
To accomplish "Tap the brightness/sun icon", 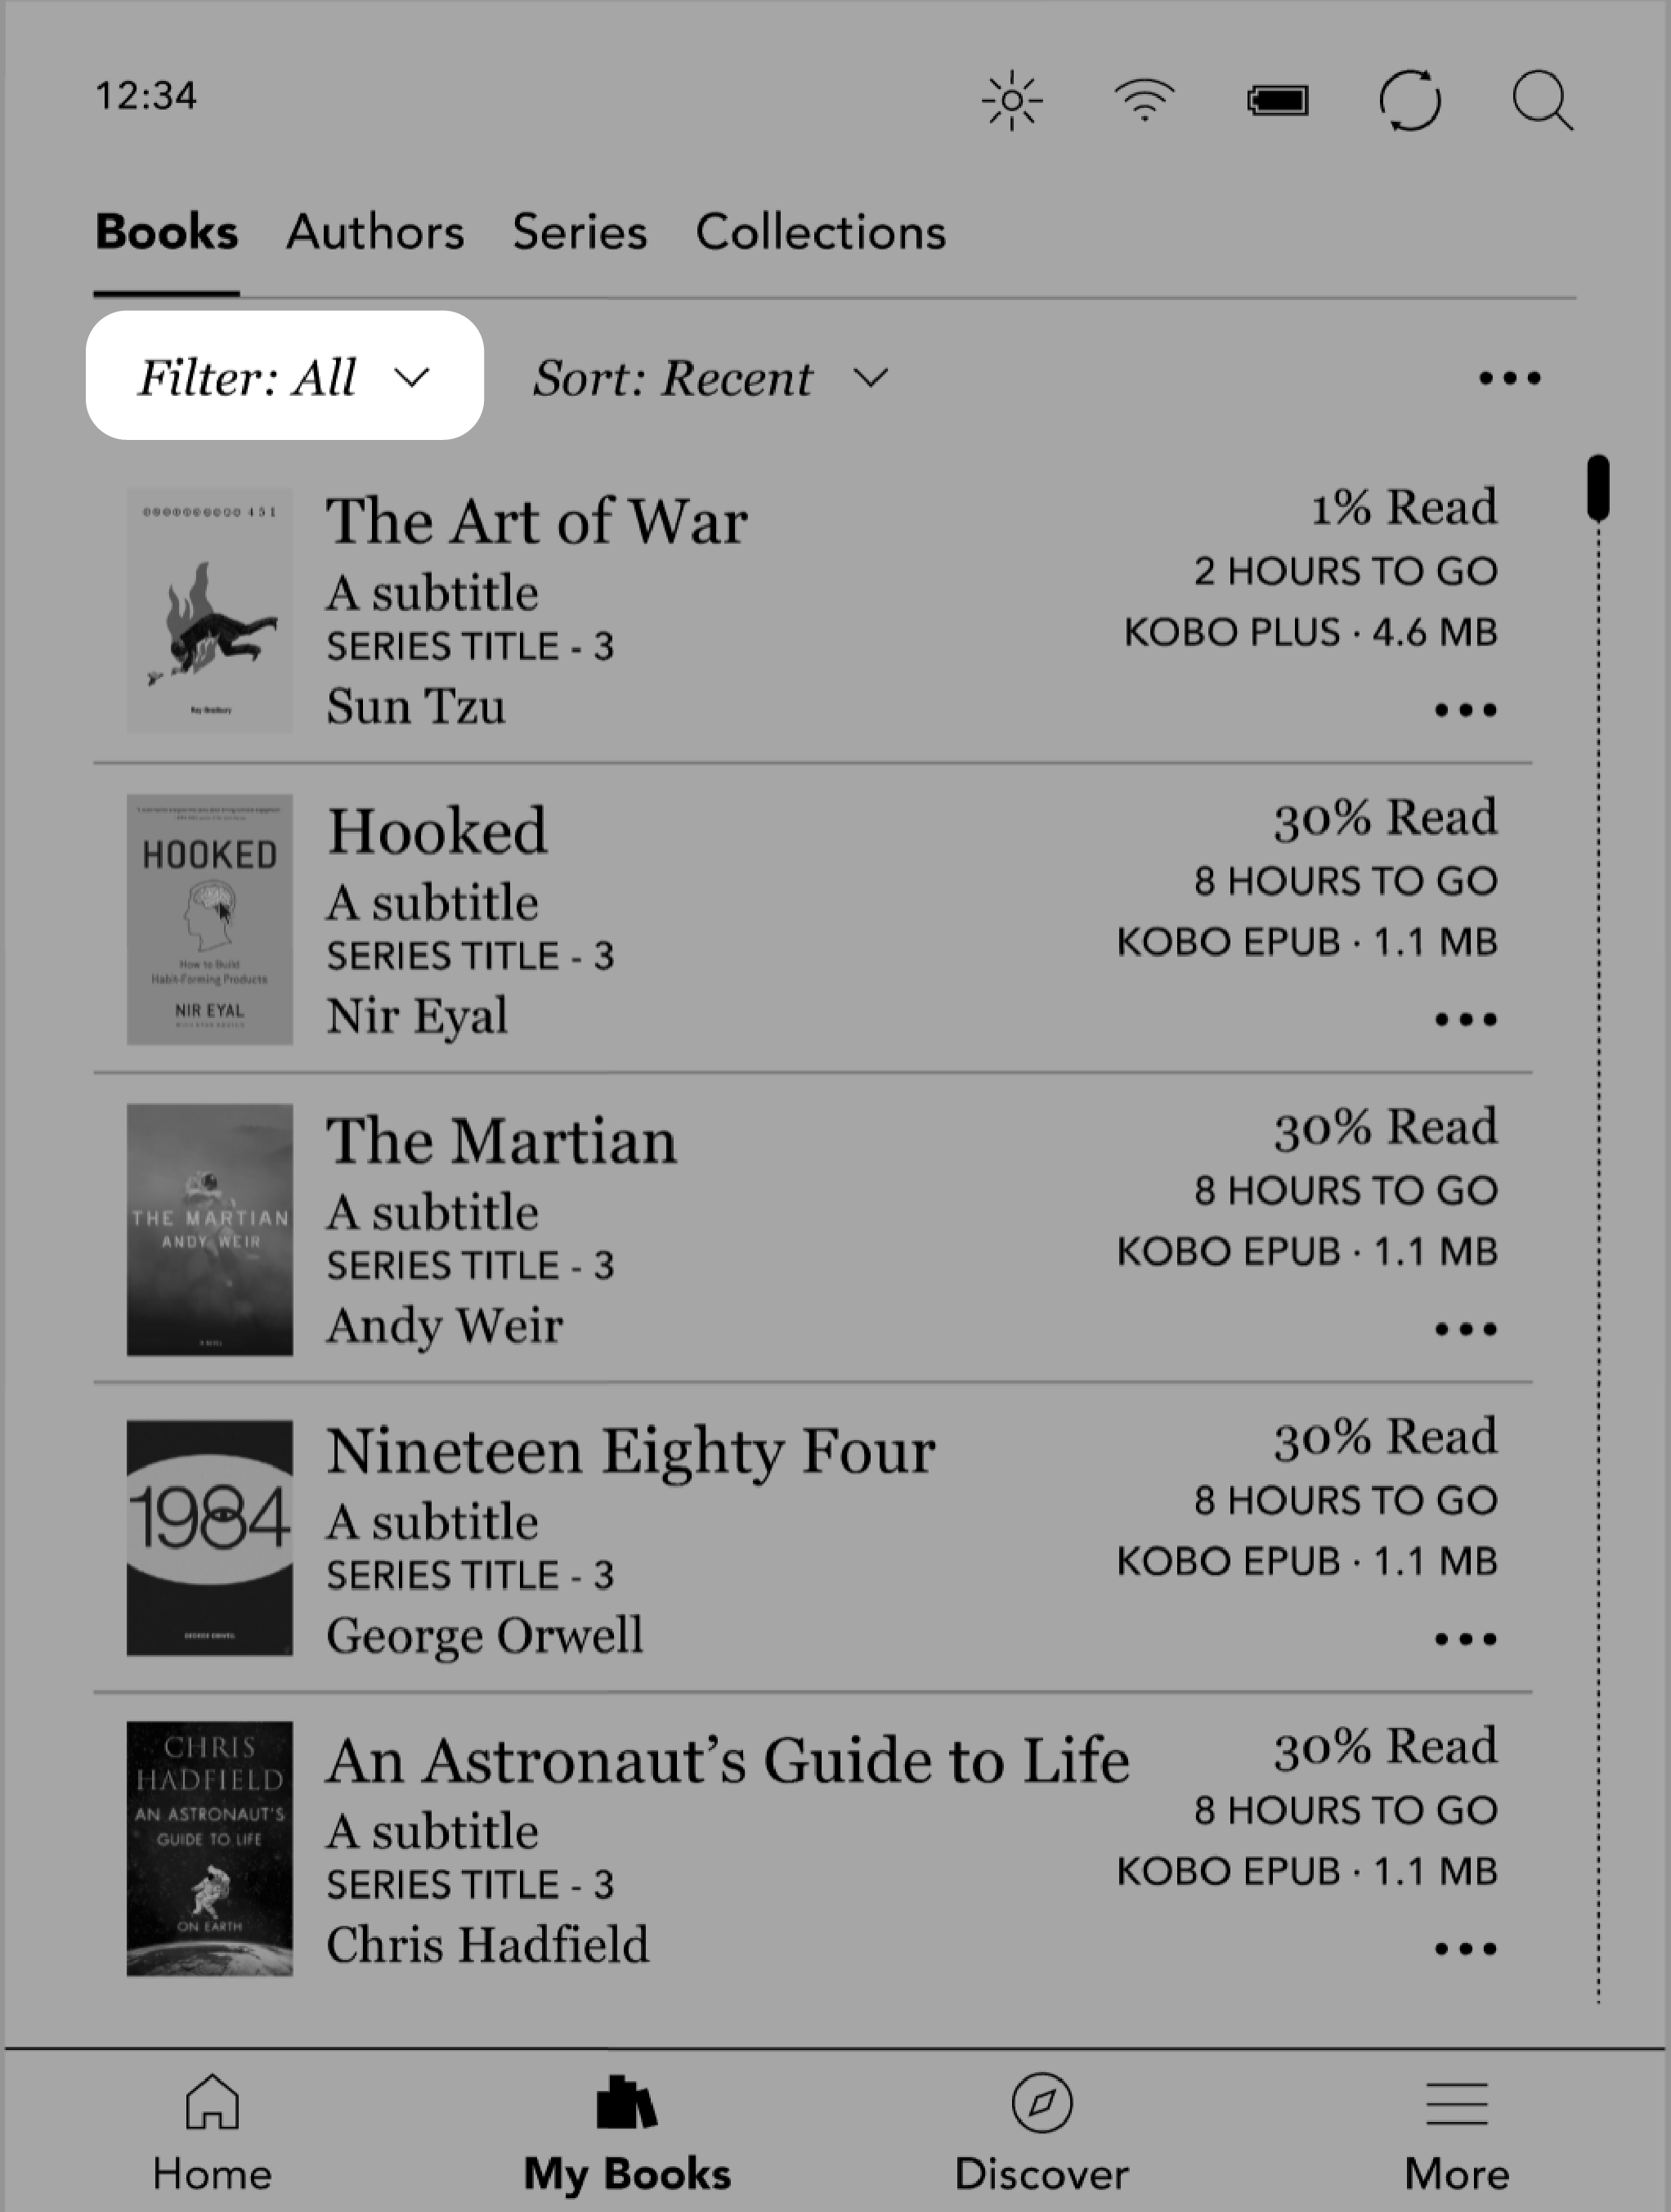I will (x=1016, y=100).
